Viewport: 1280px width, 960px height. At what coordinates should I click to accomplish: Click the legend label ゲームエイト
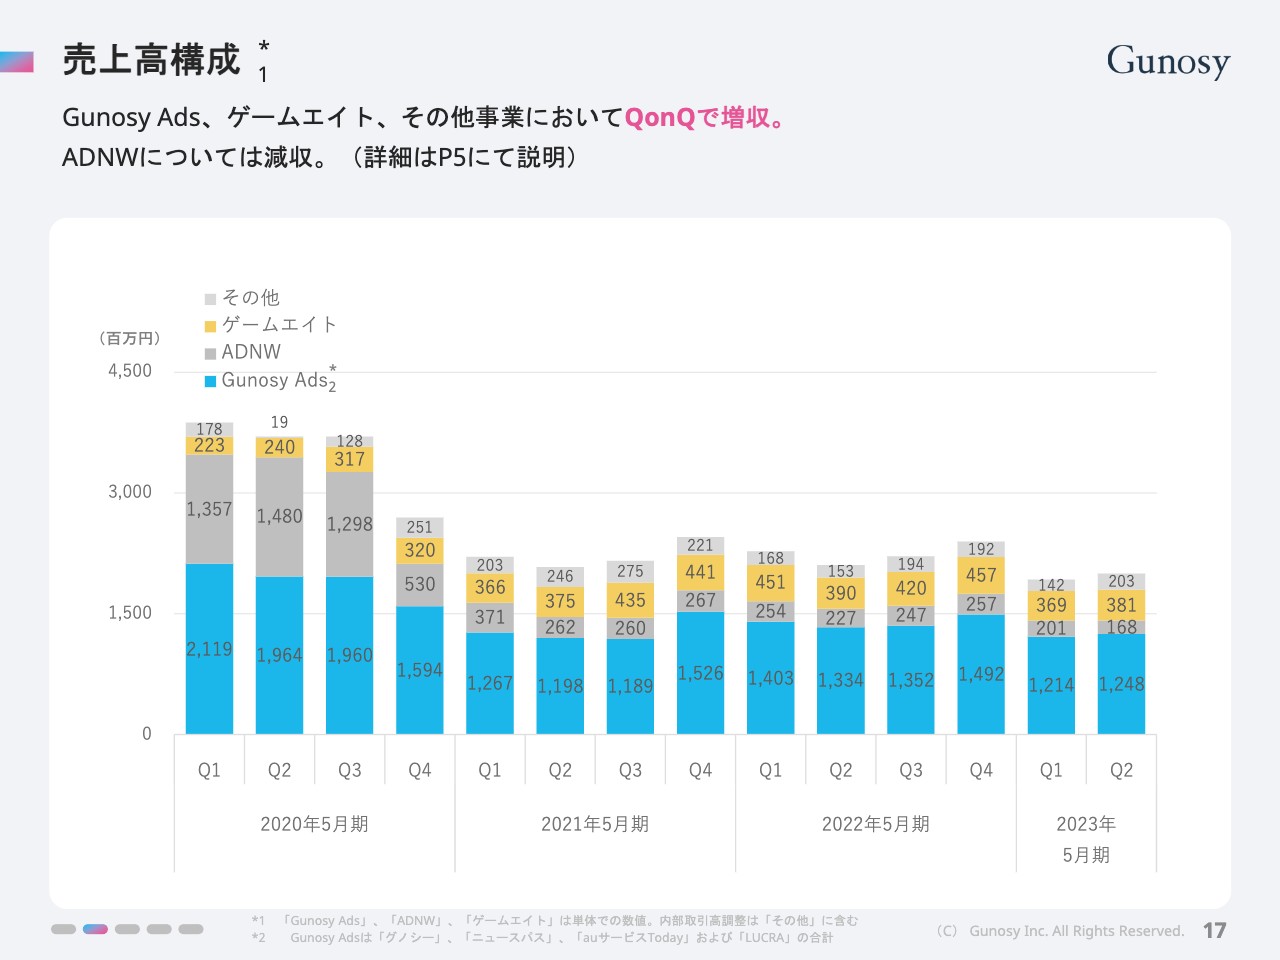click(280, 325)
